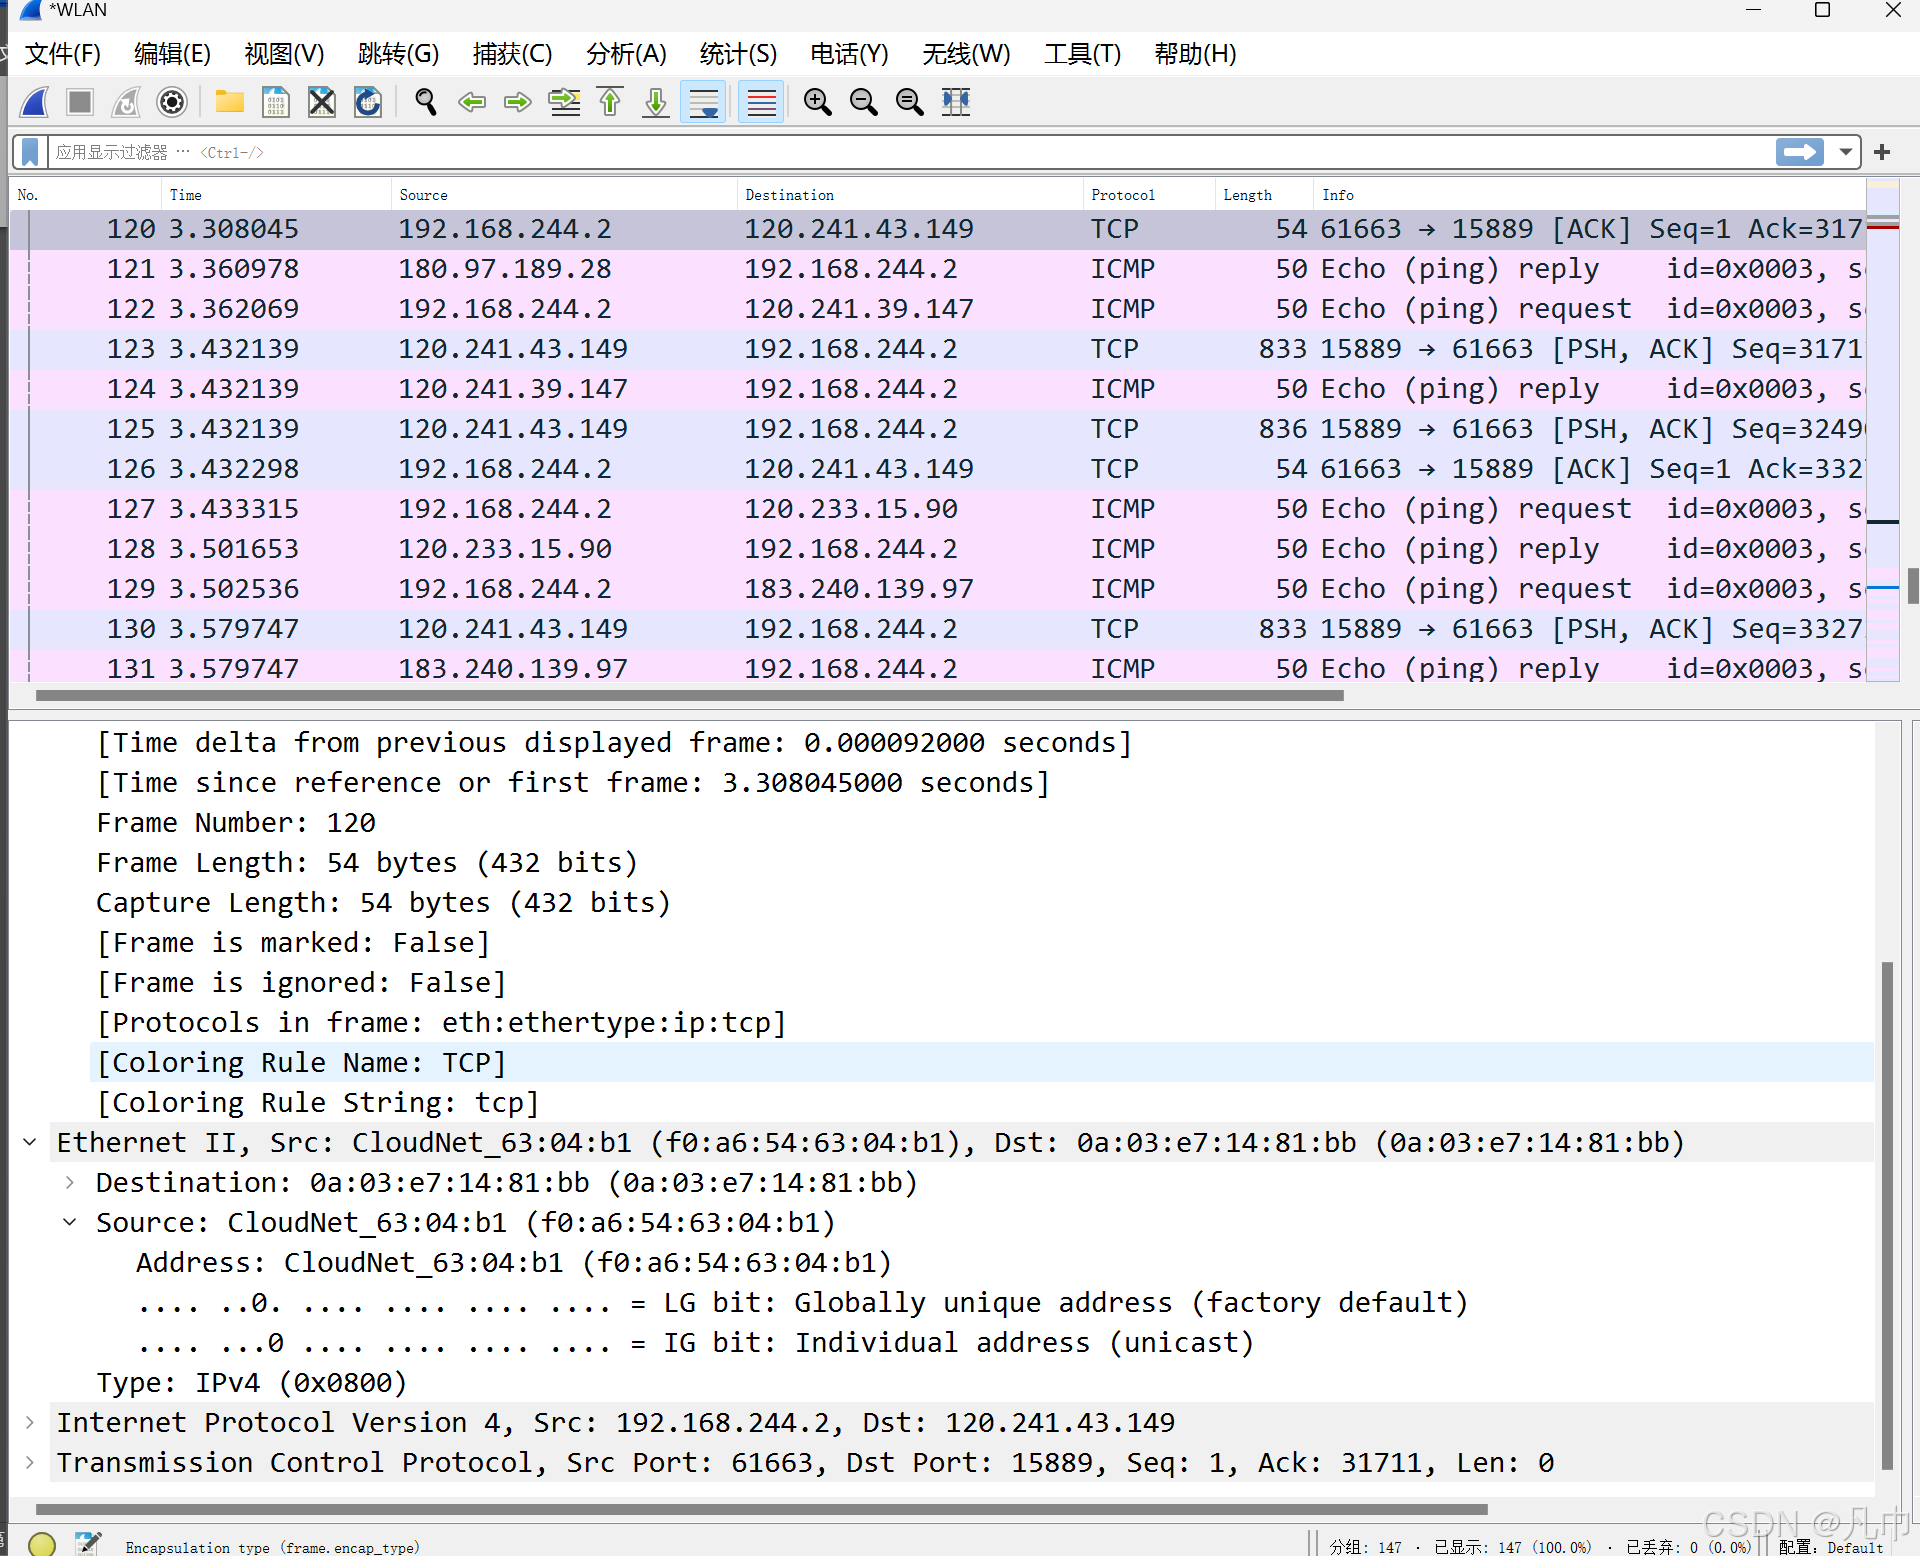Click the expert information yellow circle indicator
The image size is (1920, 1556).
tap(42, 1543)
